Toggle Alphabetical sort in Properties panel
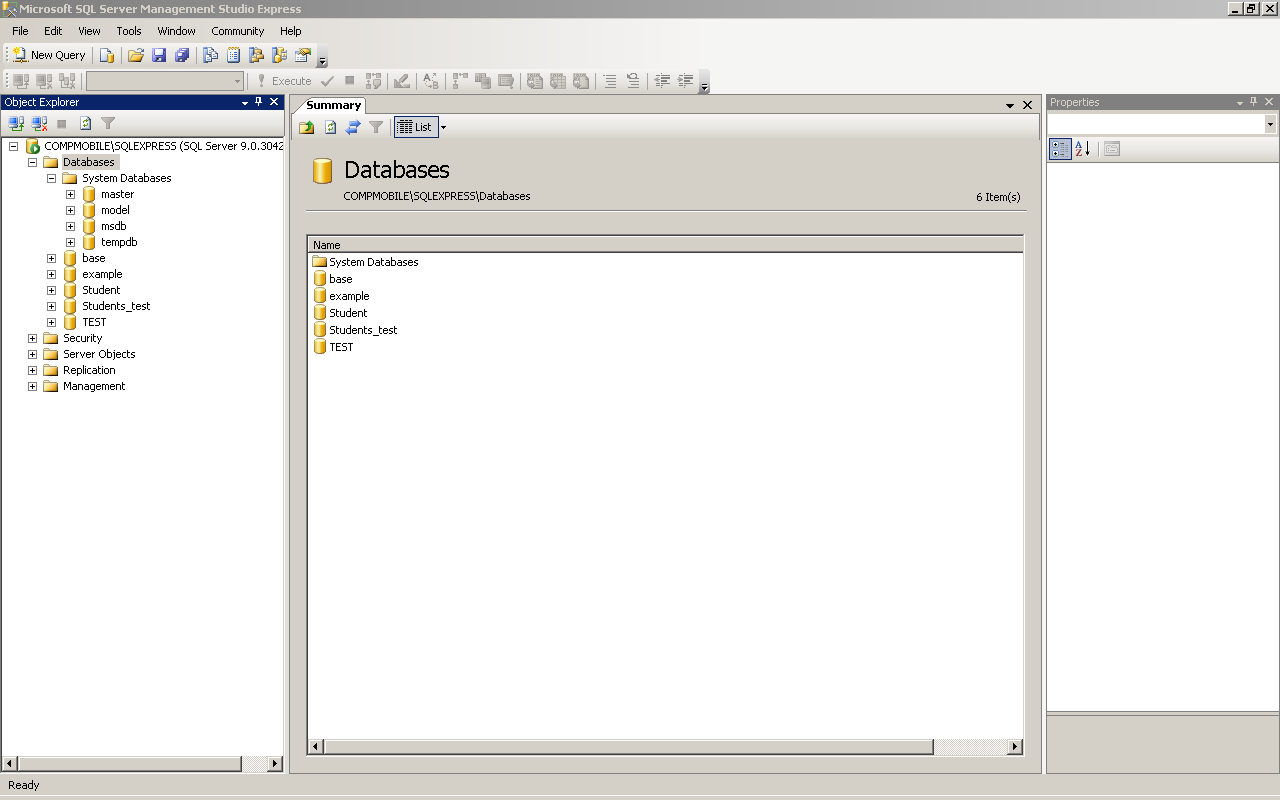This screenshot has width=1280, height=800. (1083, 149)
